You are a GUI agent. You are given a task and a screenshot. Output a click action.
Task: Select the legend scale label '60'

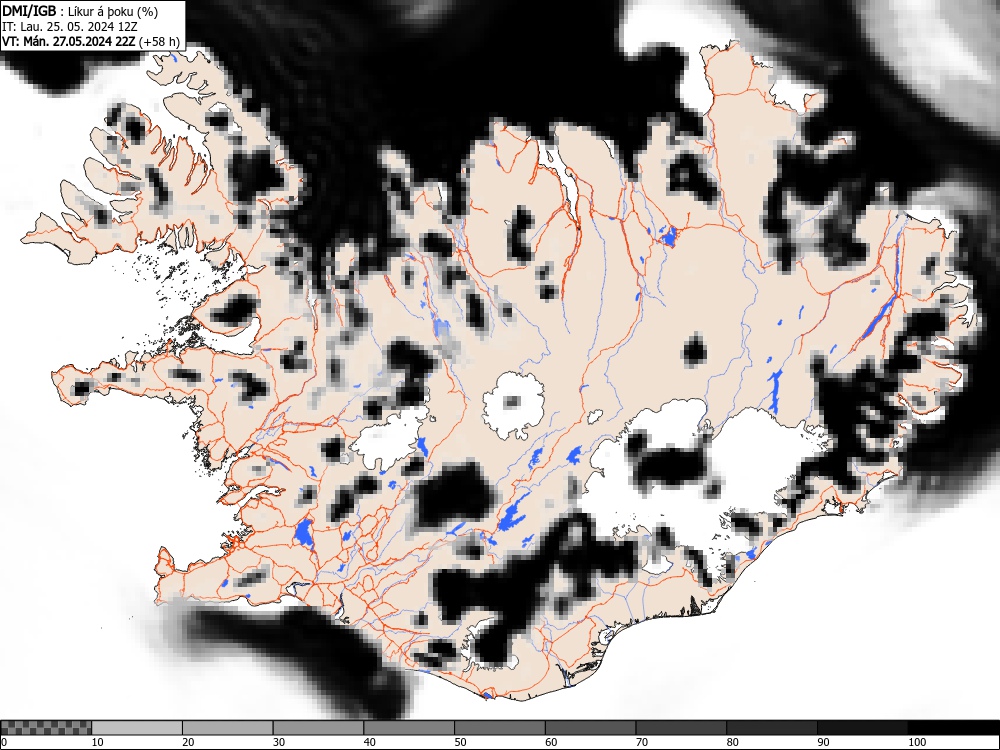coord(550,742)
